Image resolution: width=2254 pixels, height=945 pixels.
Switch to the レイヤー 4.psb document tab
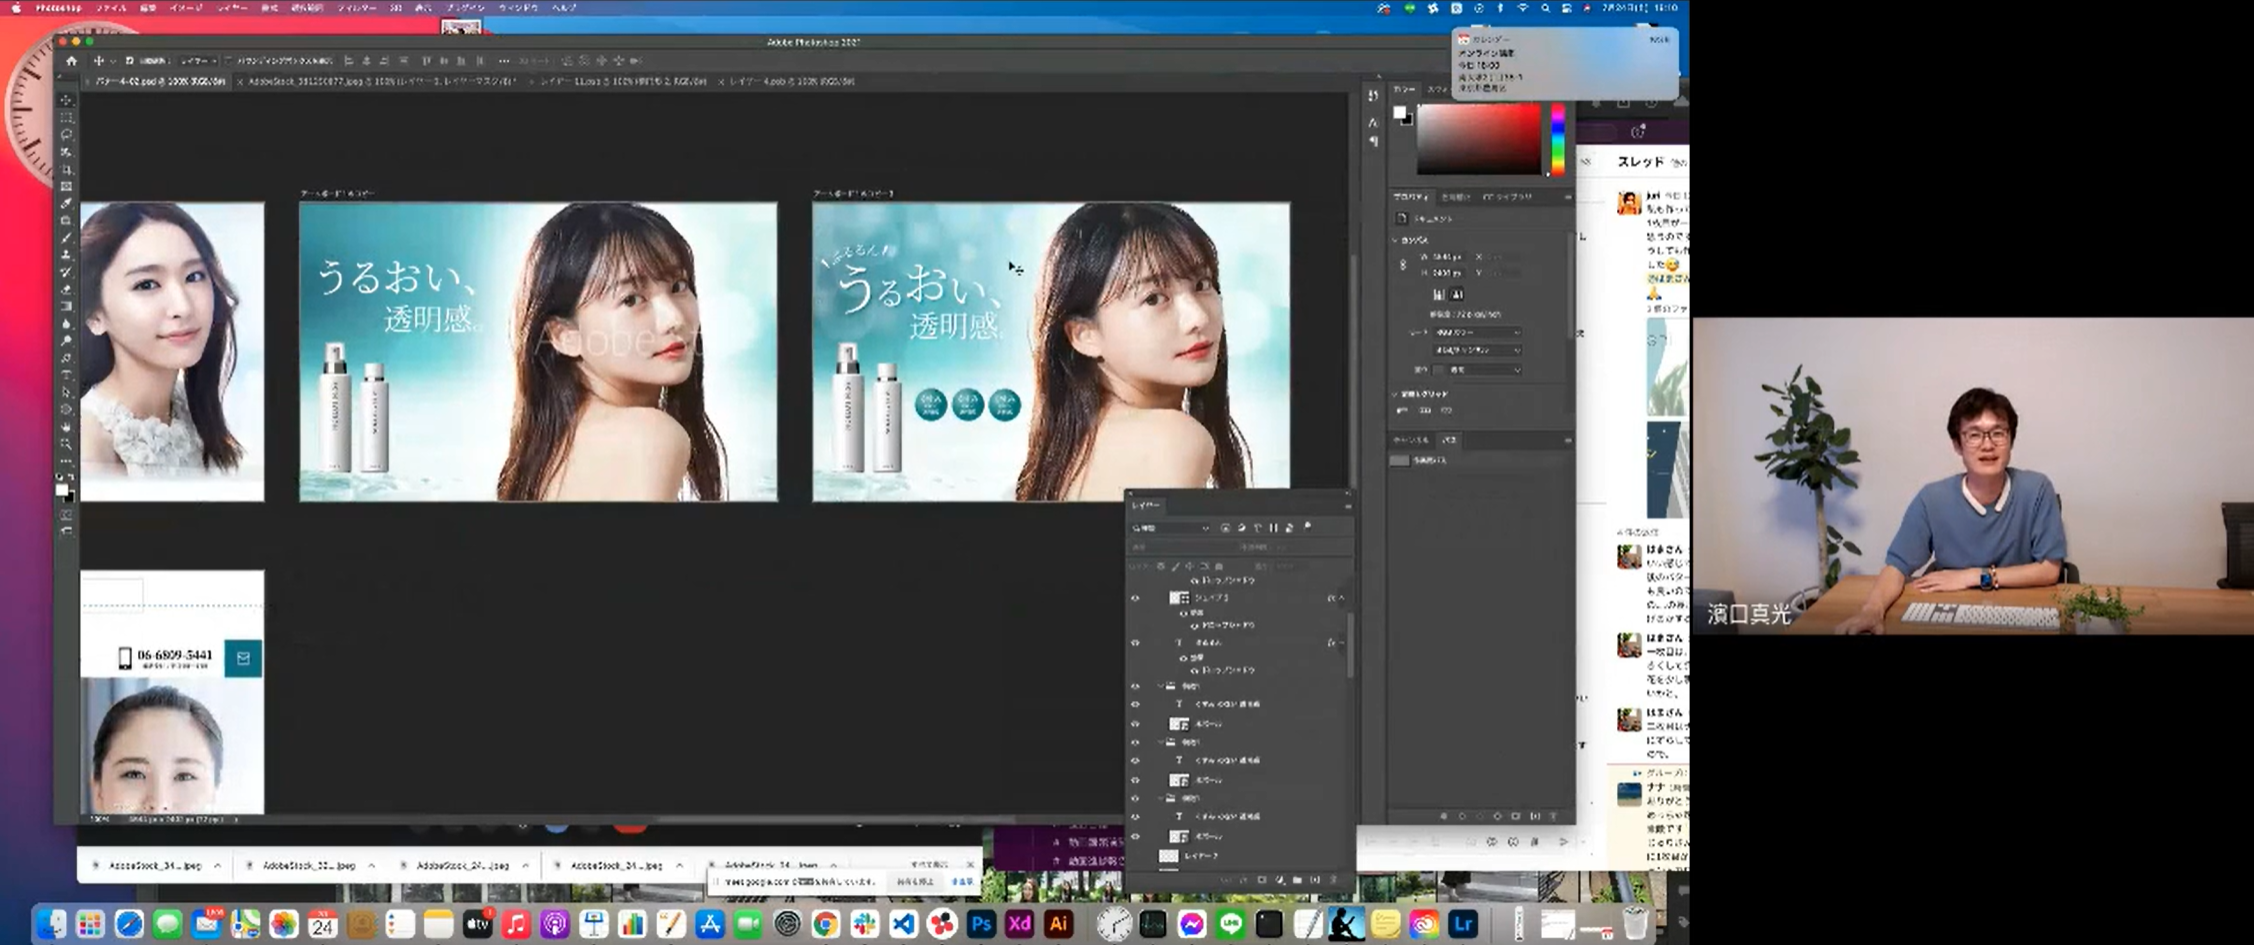tap(792, 81)
